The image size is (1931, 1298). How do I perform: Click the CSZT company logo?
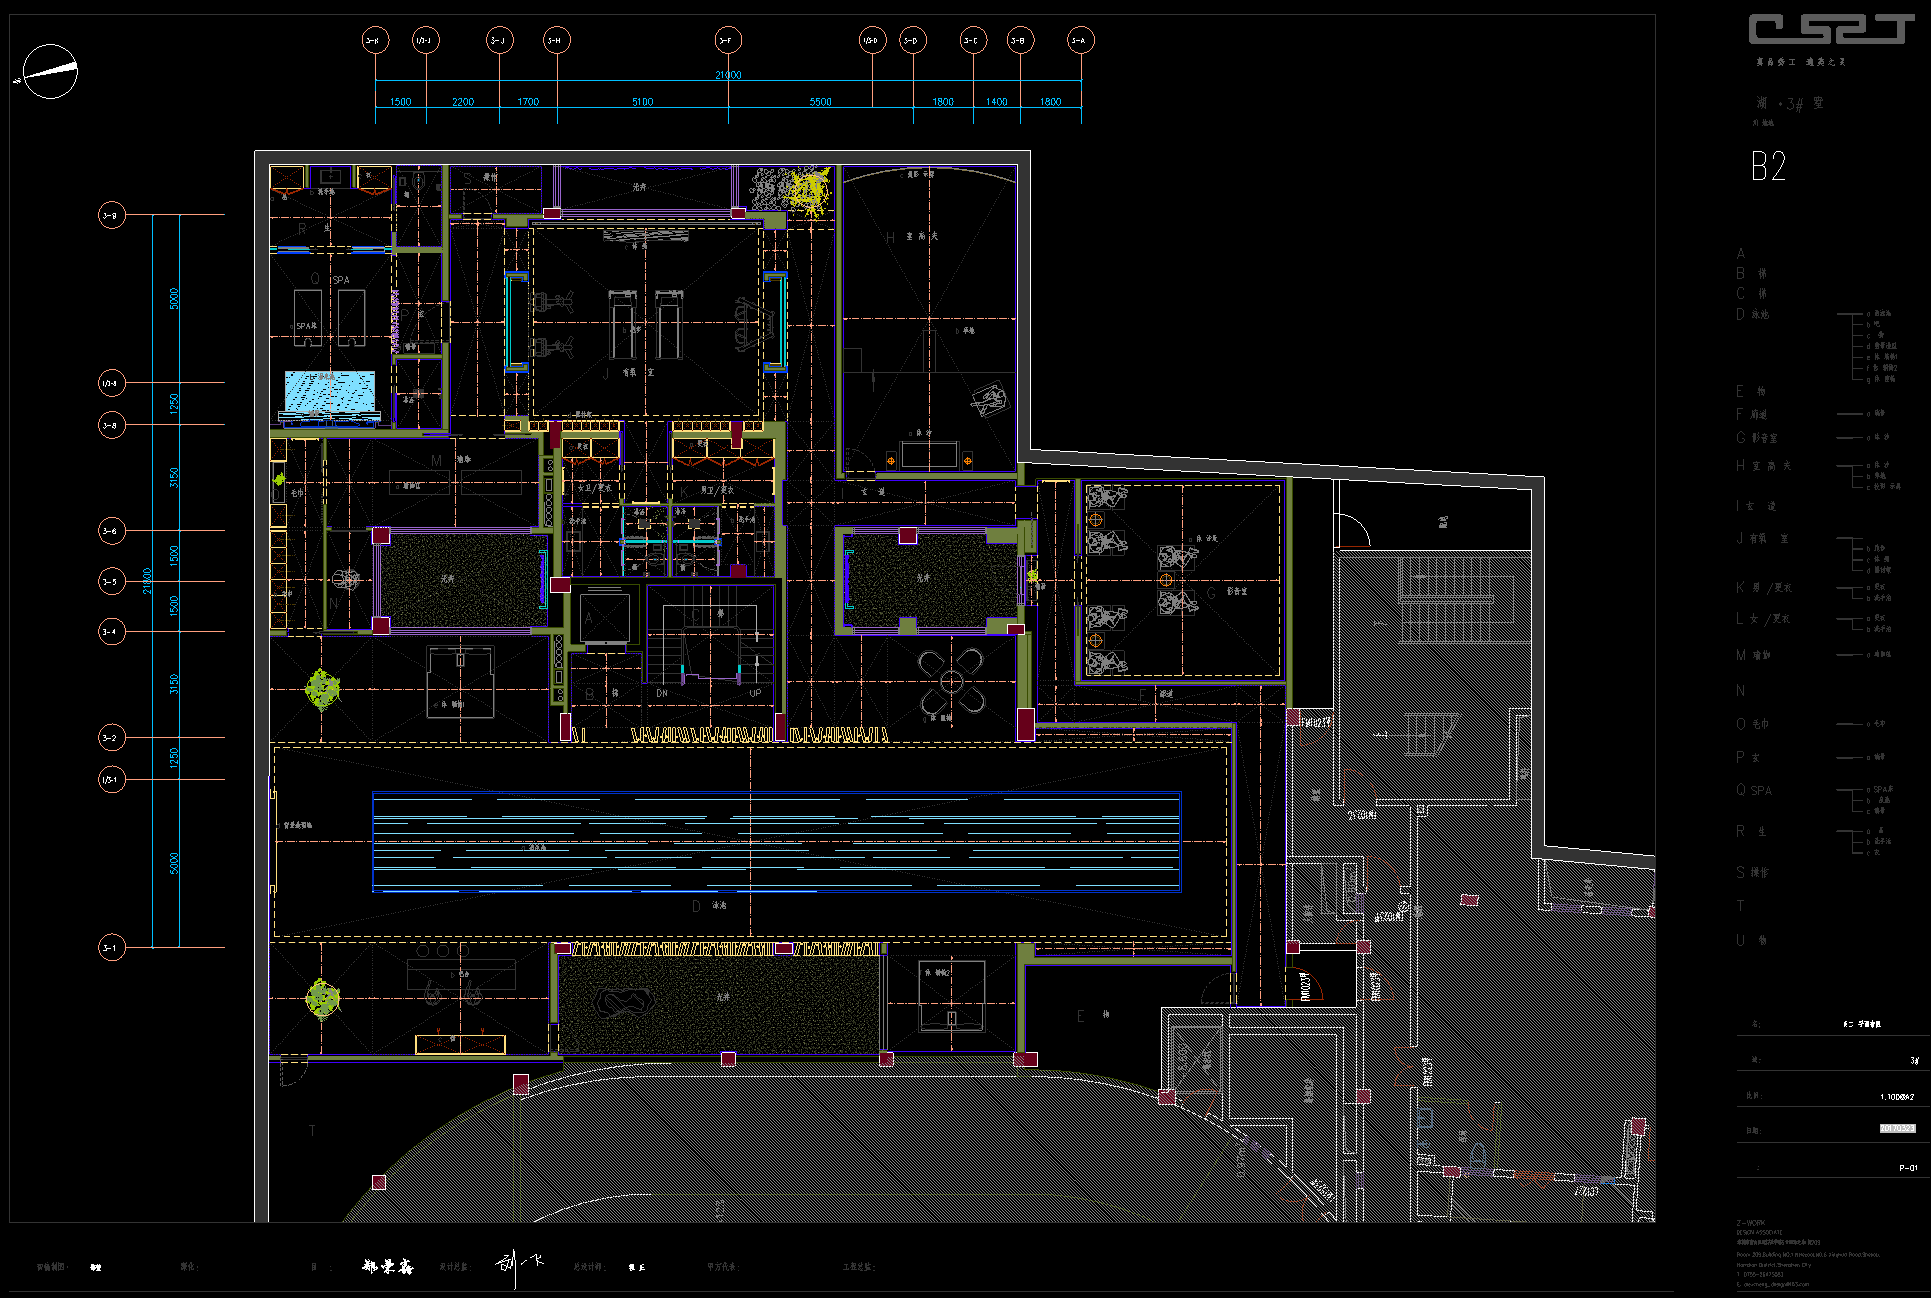tap(1831, 29)
